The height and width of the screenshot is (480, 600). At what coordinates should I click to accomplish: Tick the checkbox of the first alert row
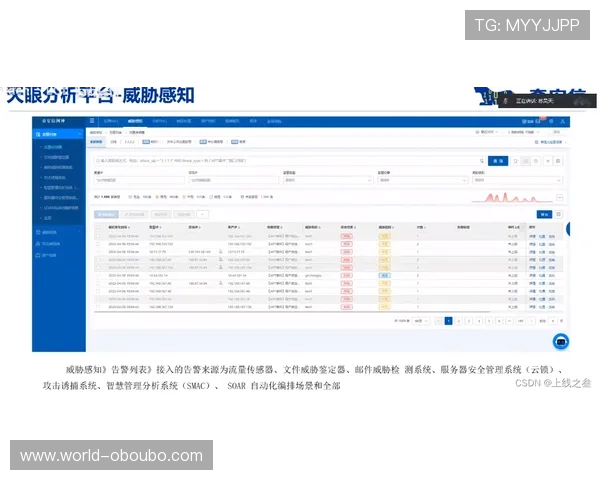click(98, 236)
